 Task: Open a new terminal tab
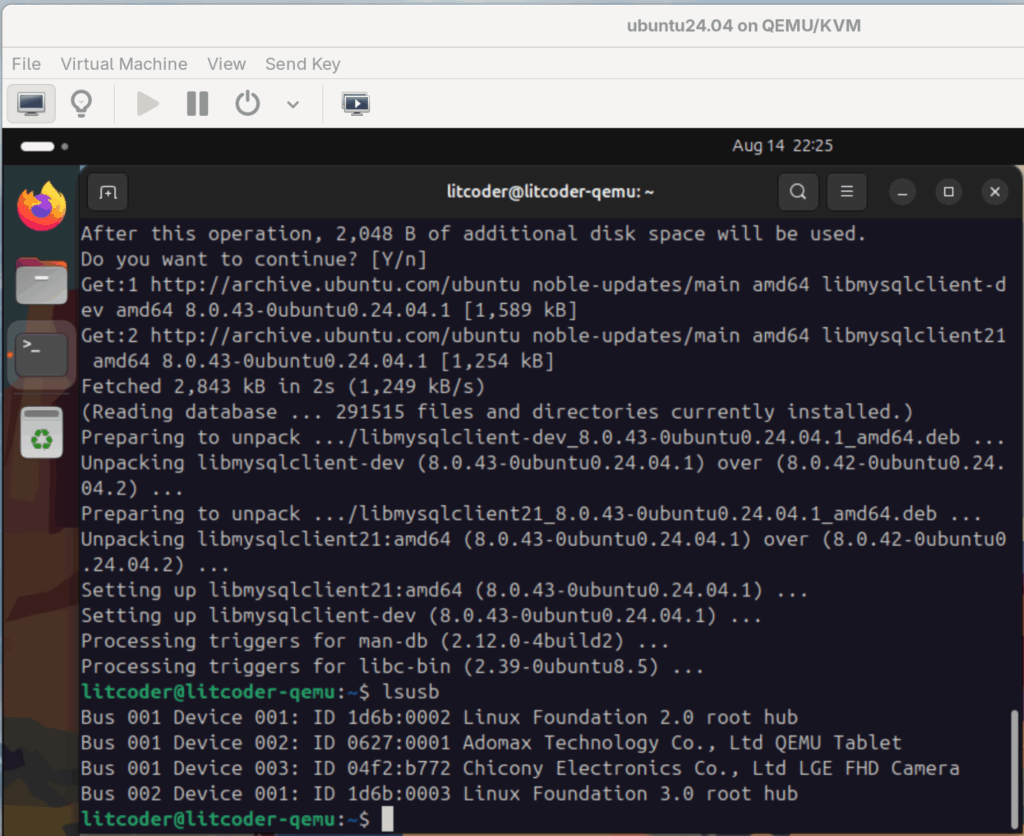[108, 192]
